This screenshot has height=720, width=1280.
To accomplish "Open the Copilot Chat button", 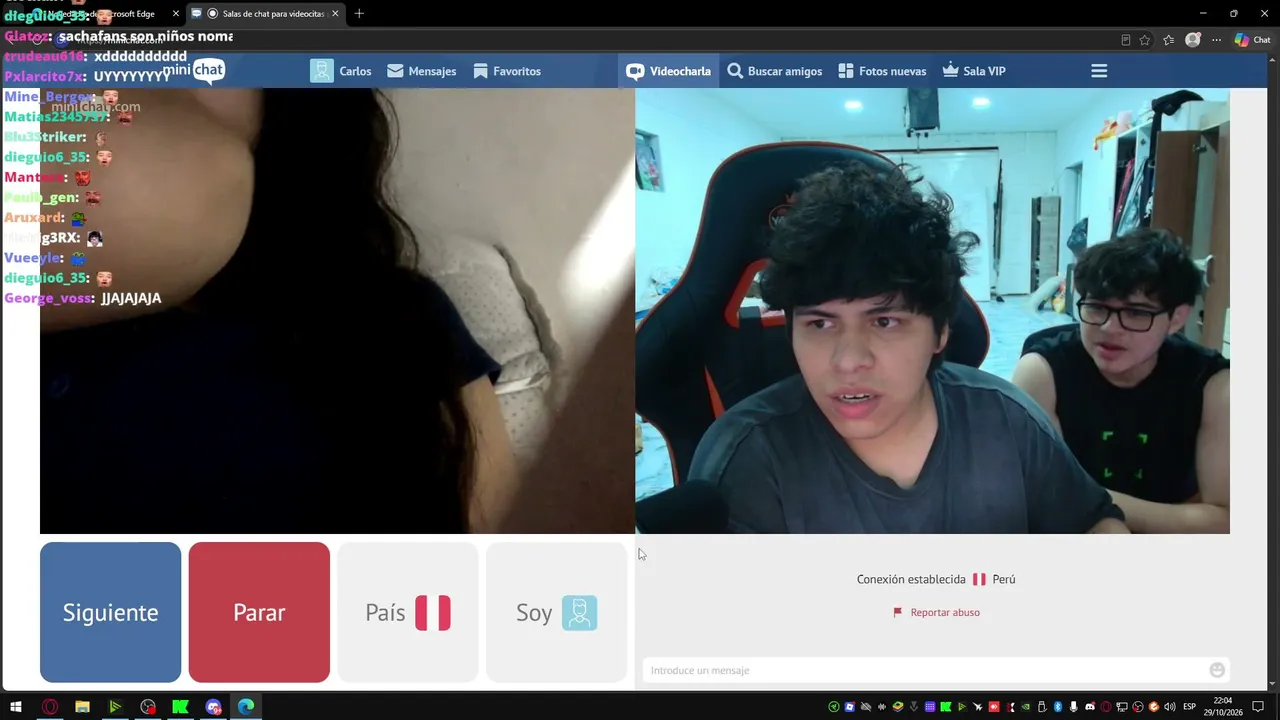I will pos(1253,40).
